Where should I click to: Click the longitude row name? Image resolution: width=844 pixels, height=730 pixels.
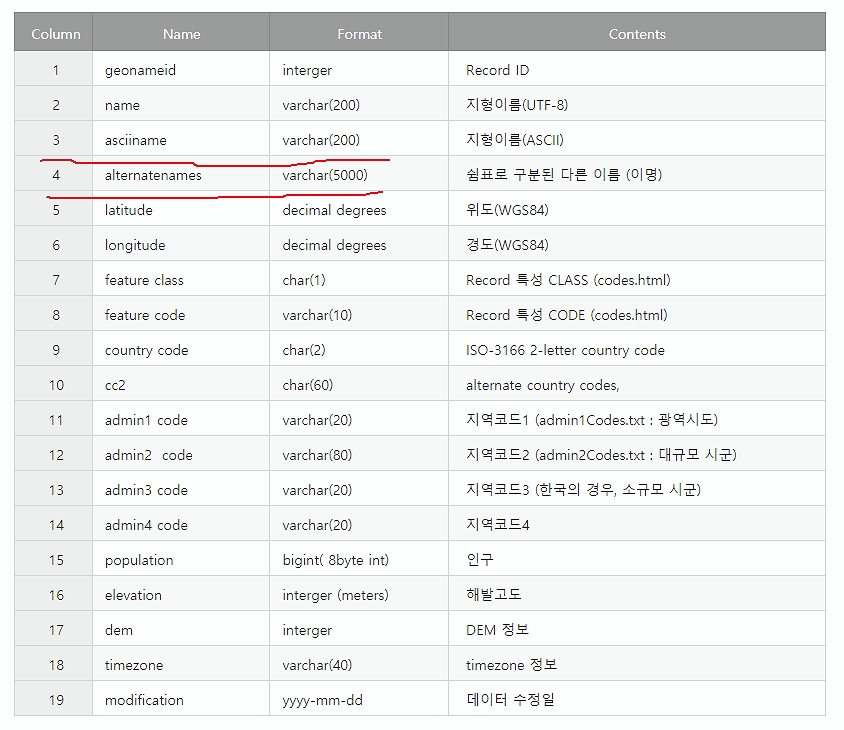[x=135, y=245]
